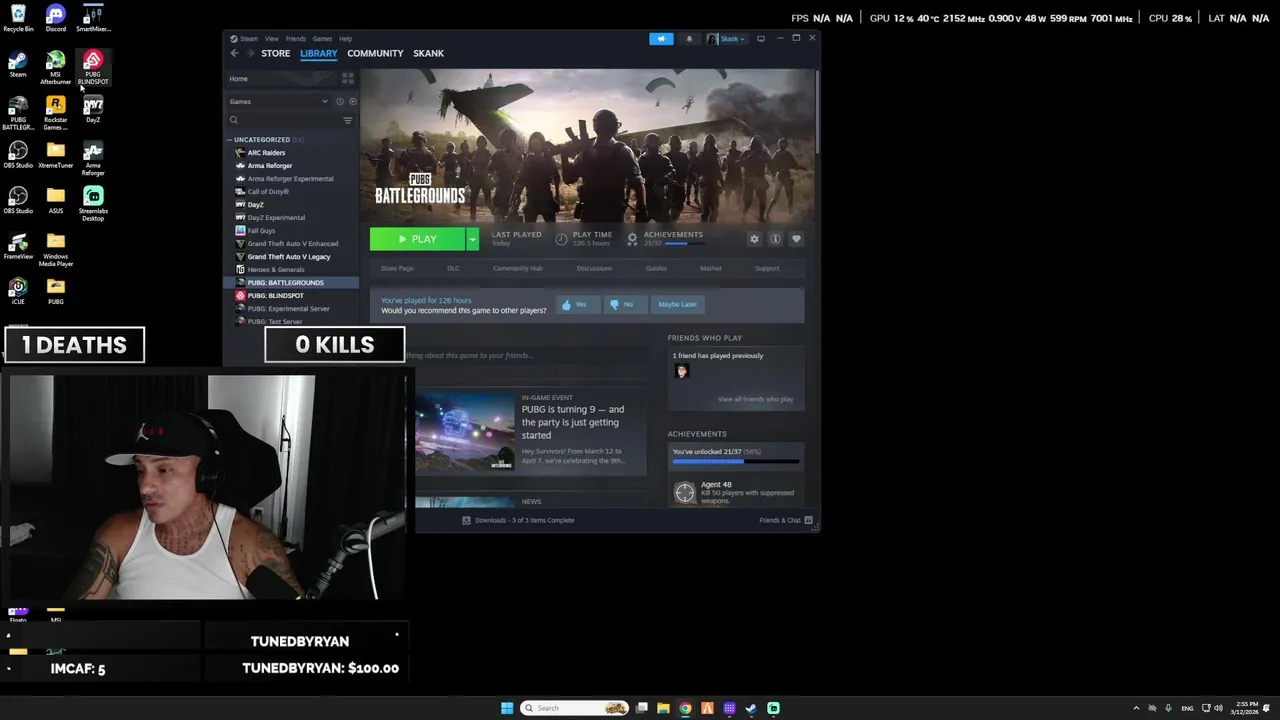Switch library to grid collections view
The image size is (1280, 720).
click(x=348, y=78)
